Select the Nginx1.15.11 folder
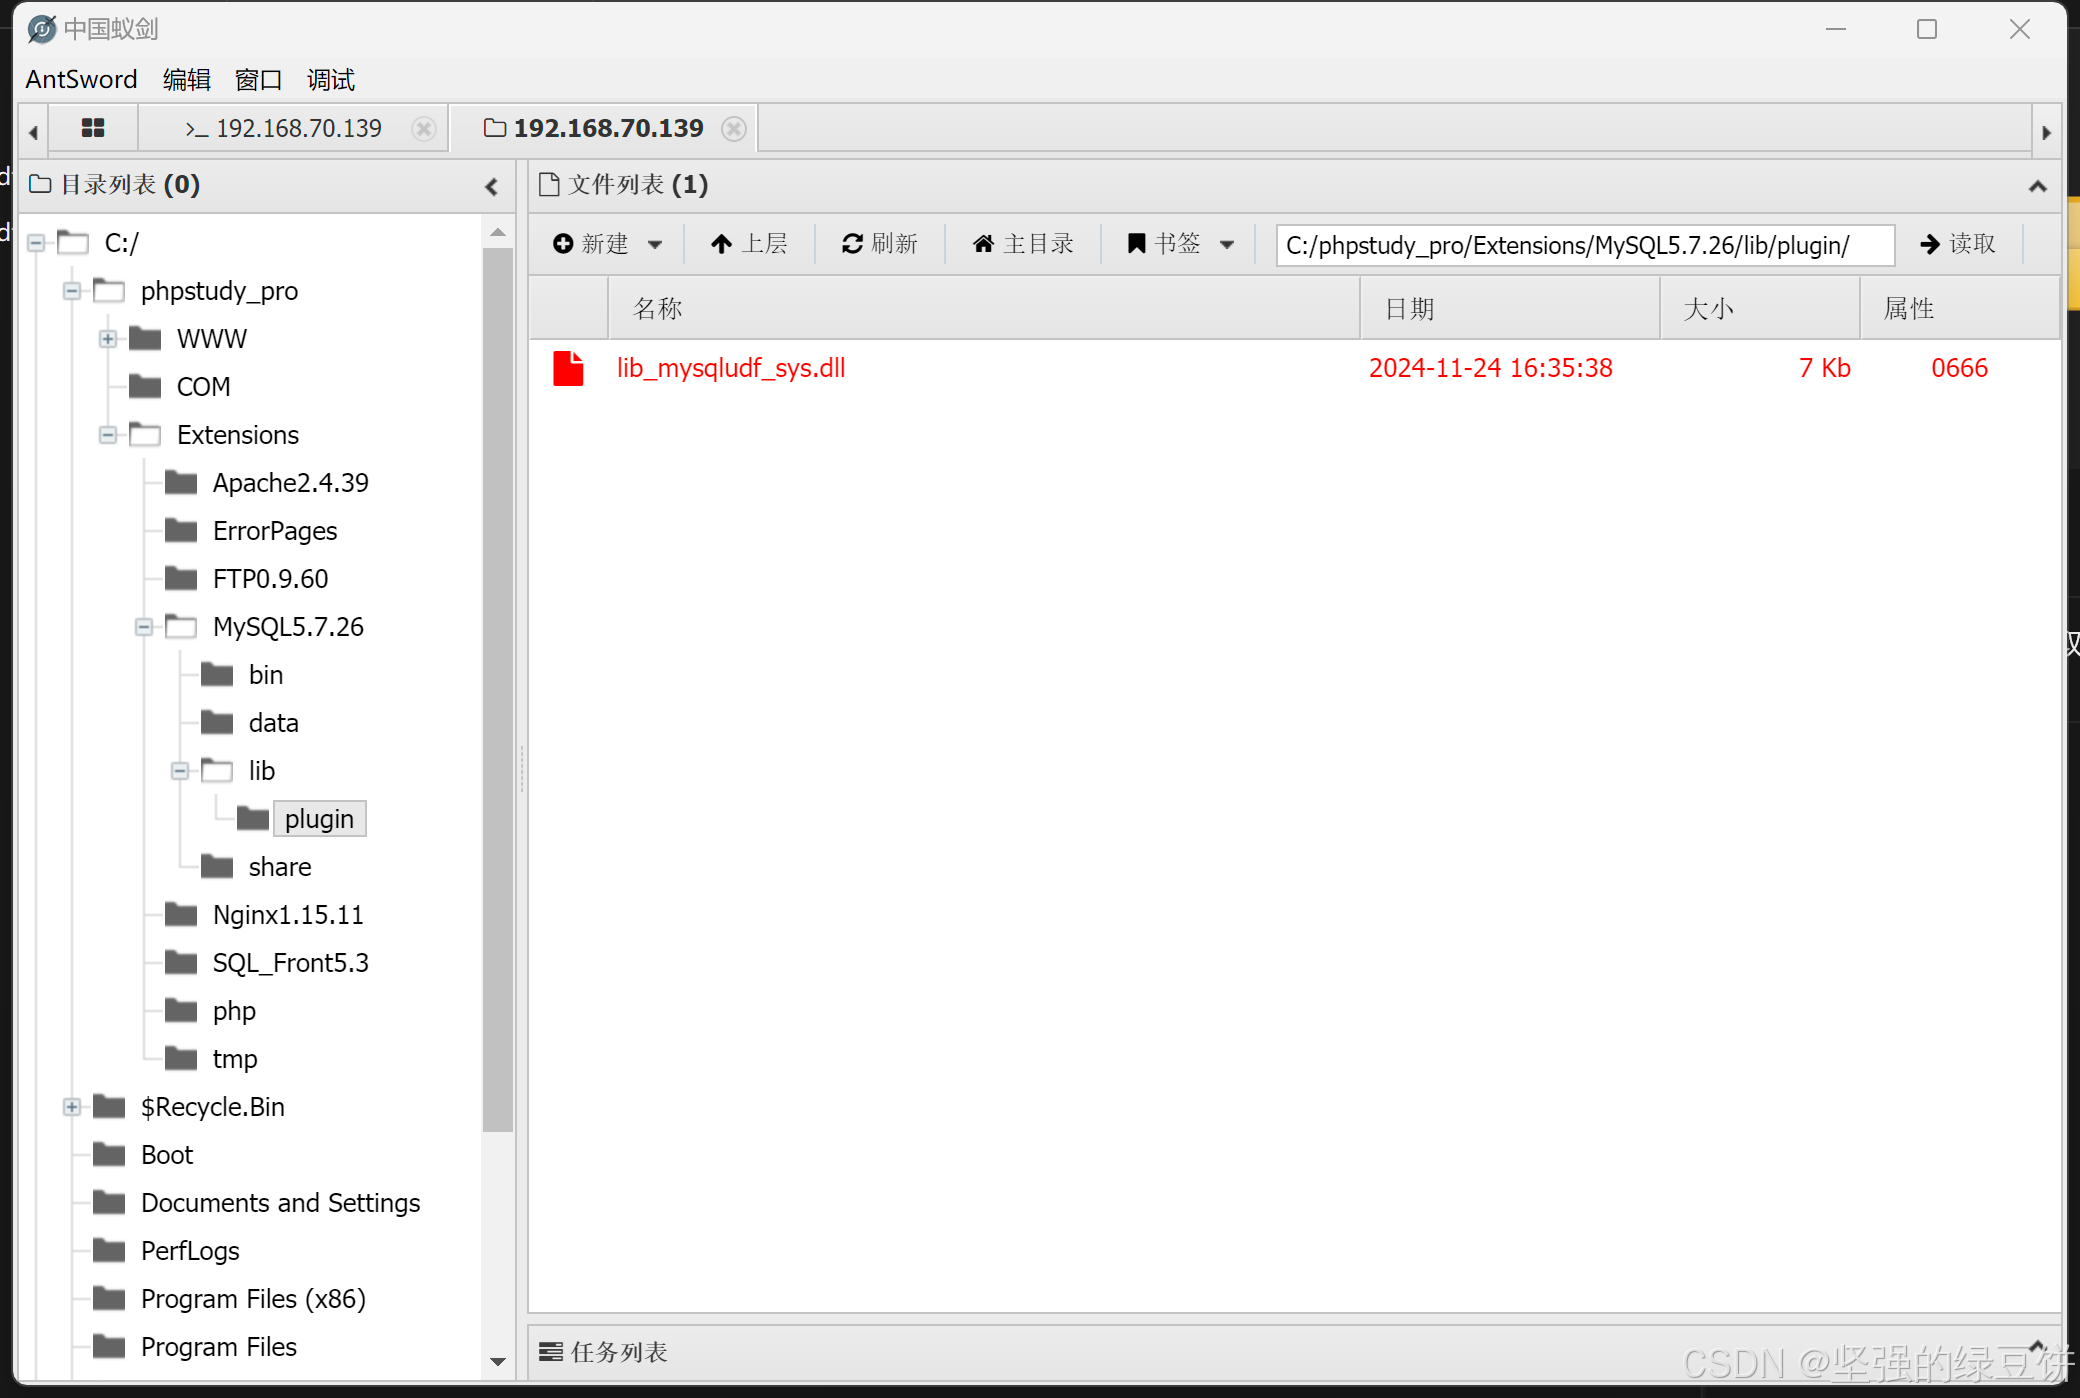The image size is (2080, 1398). click(288, 915)
